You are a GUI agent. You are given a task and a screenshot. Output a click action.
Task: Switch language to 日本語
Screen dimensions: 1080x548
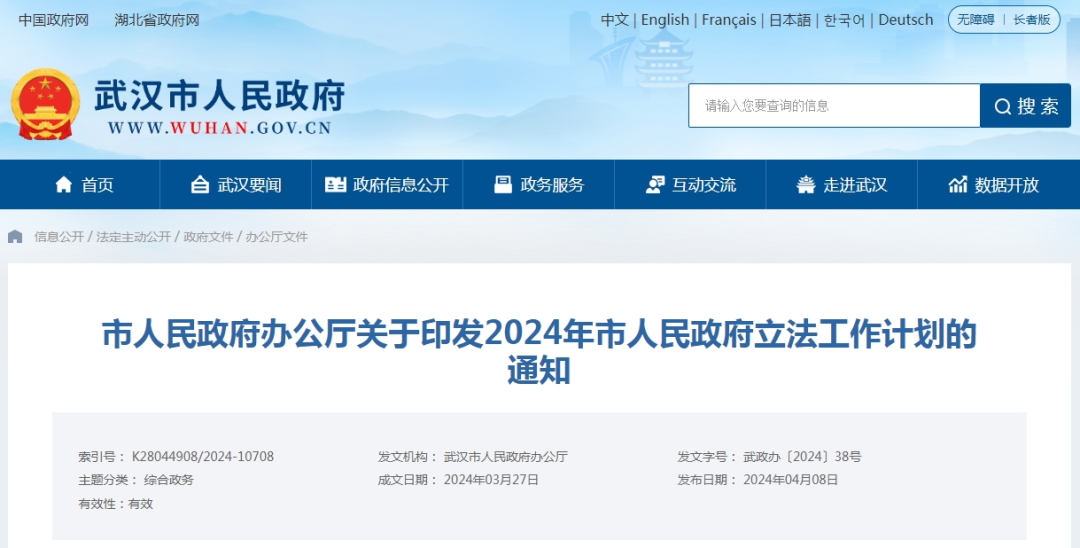pyautogui.click(x=790, y=20)
